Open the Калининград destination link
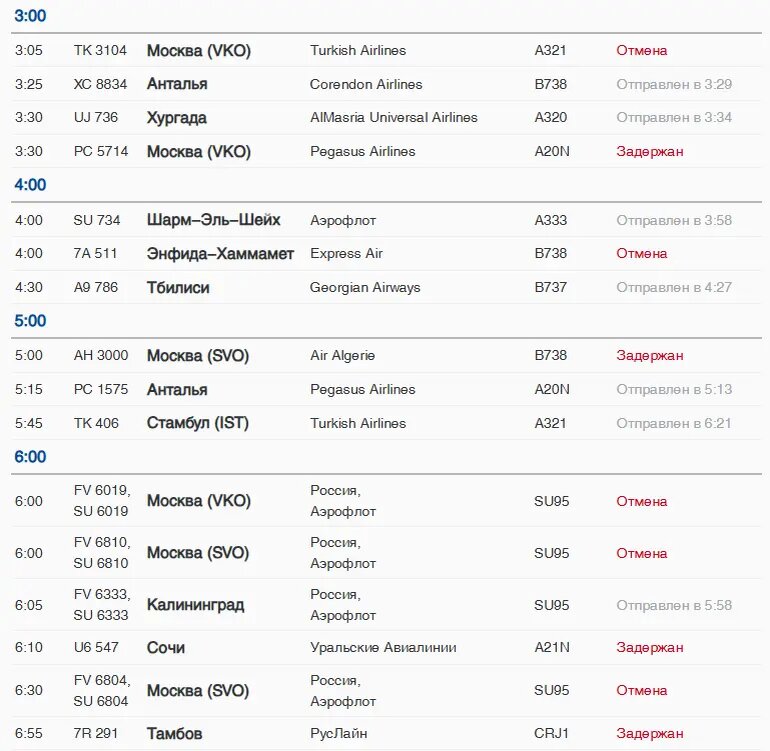The width and height of the screenshot is (770, 751). click(195, 605)
